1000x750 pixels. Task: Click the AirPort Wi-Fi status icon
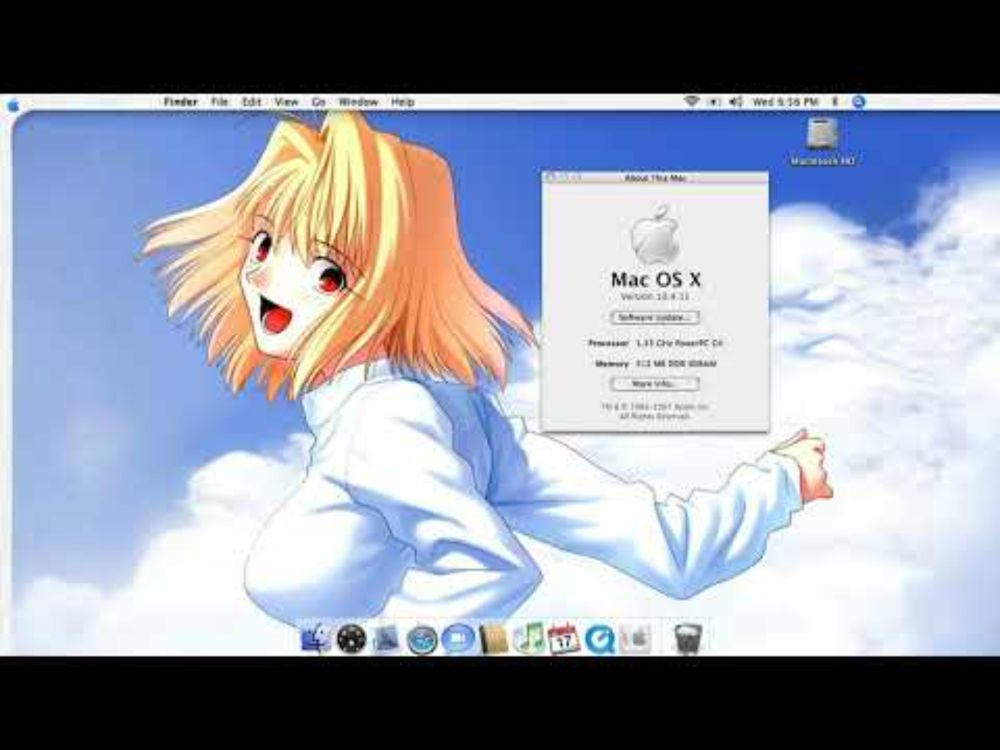click(x=691, y=101)
